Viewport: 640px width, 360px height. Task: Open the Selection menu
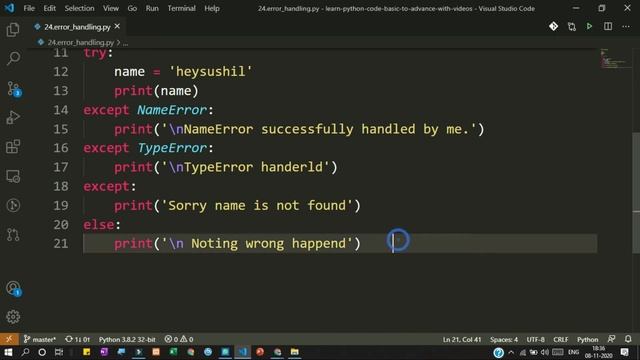click(x=79, y=8)
